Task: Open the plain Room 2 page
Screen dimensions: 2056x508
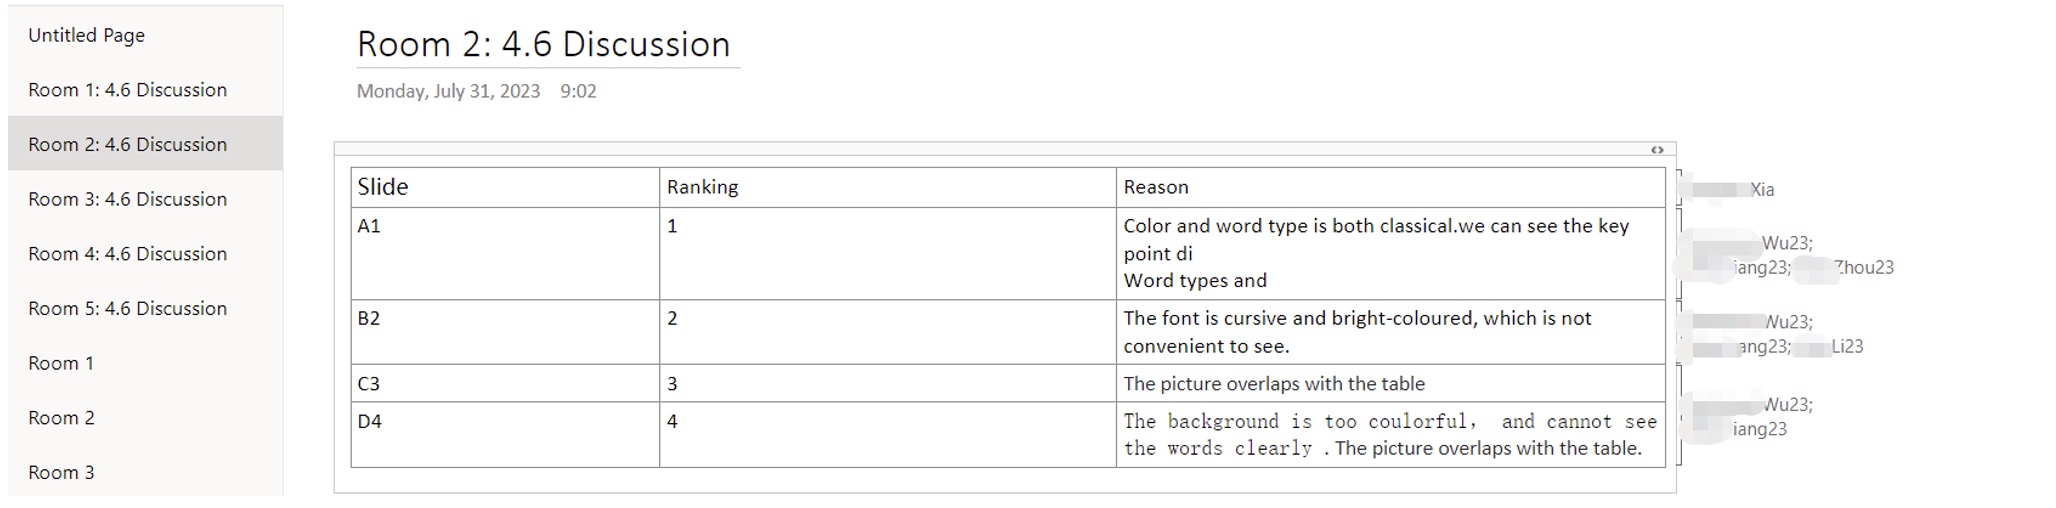Action: (x=145, y=418)
